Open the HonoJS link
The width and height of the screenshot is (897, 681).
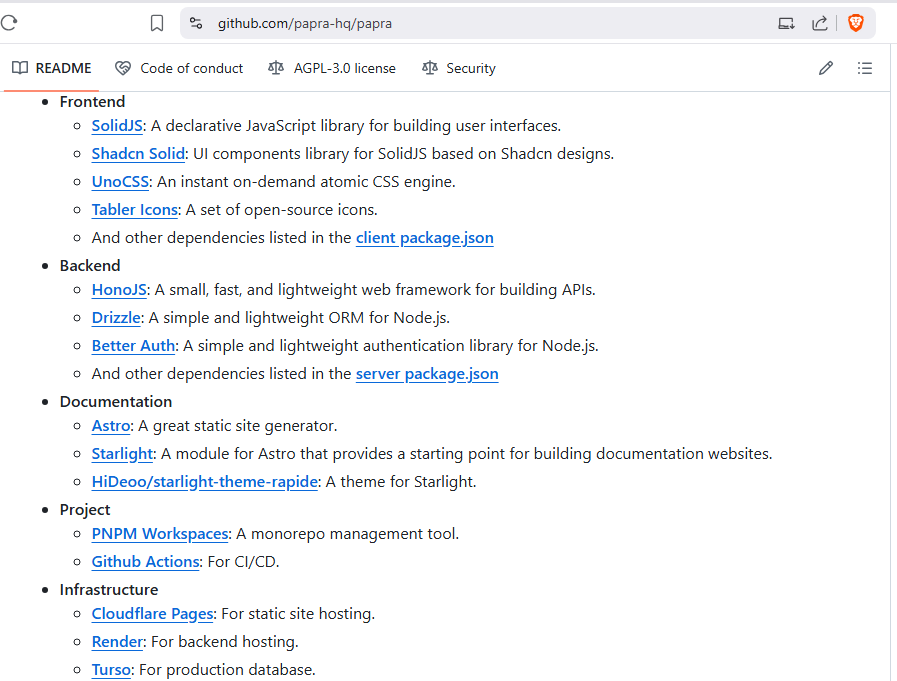pyautogui.click(x=119, y=290)
